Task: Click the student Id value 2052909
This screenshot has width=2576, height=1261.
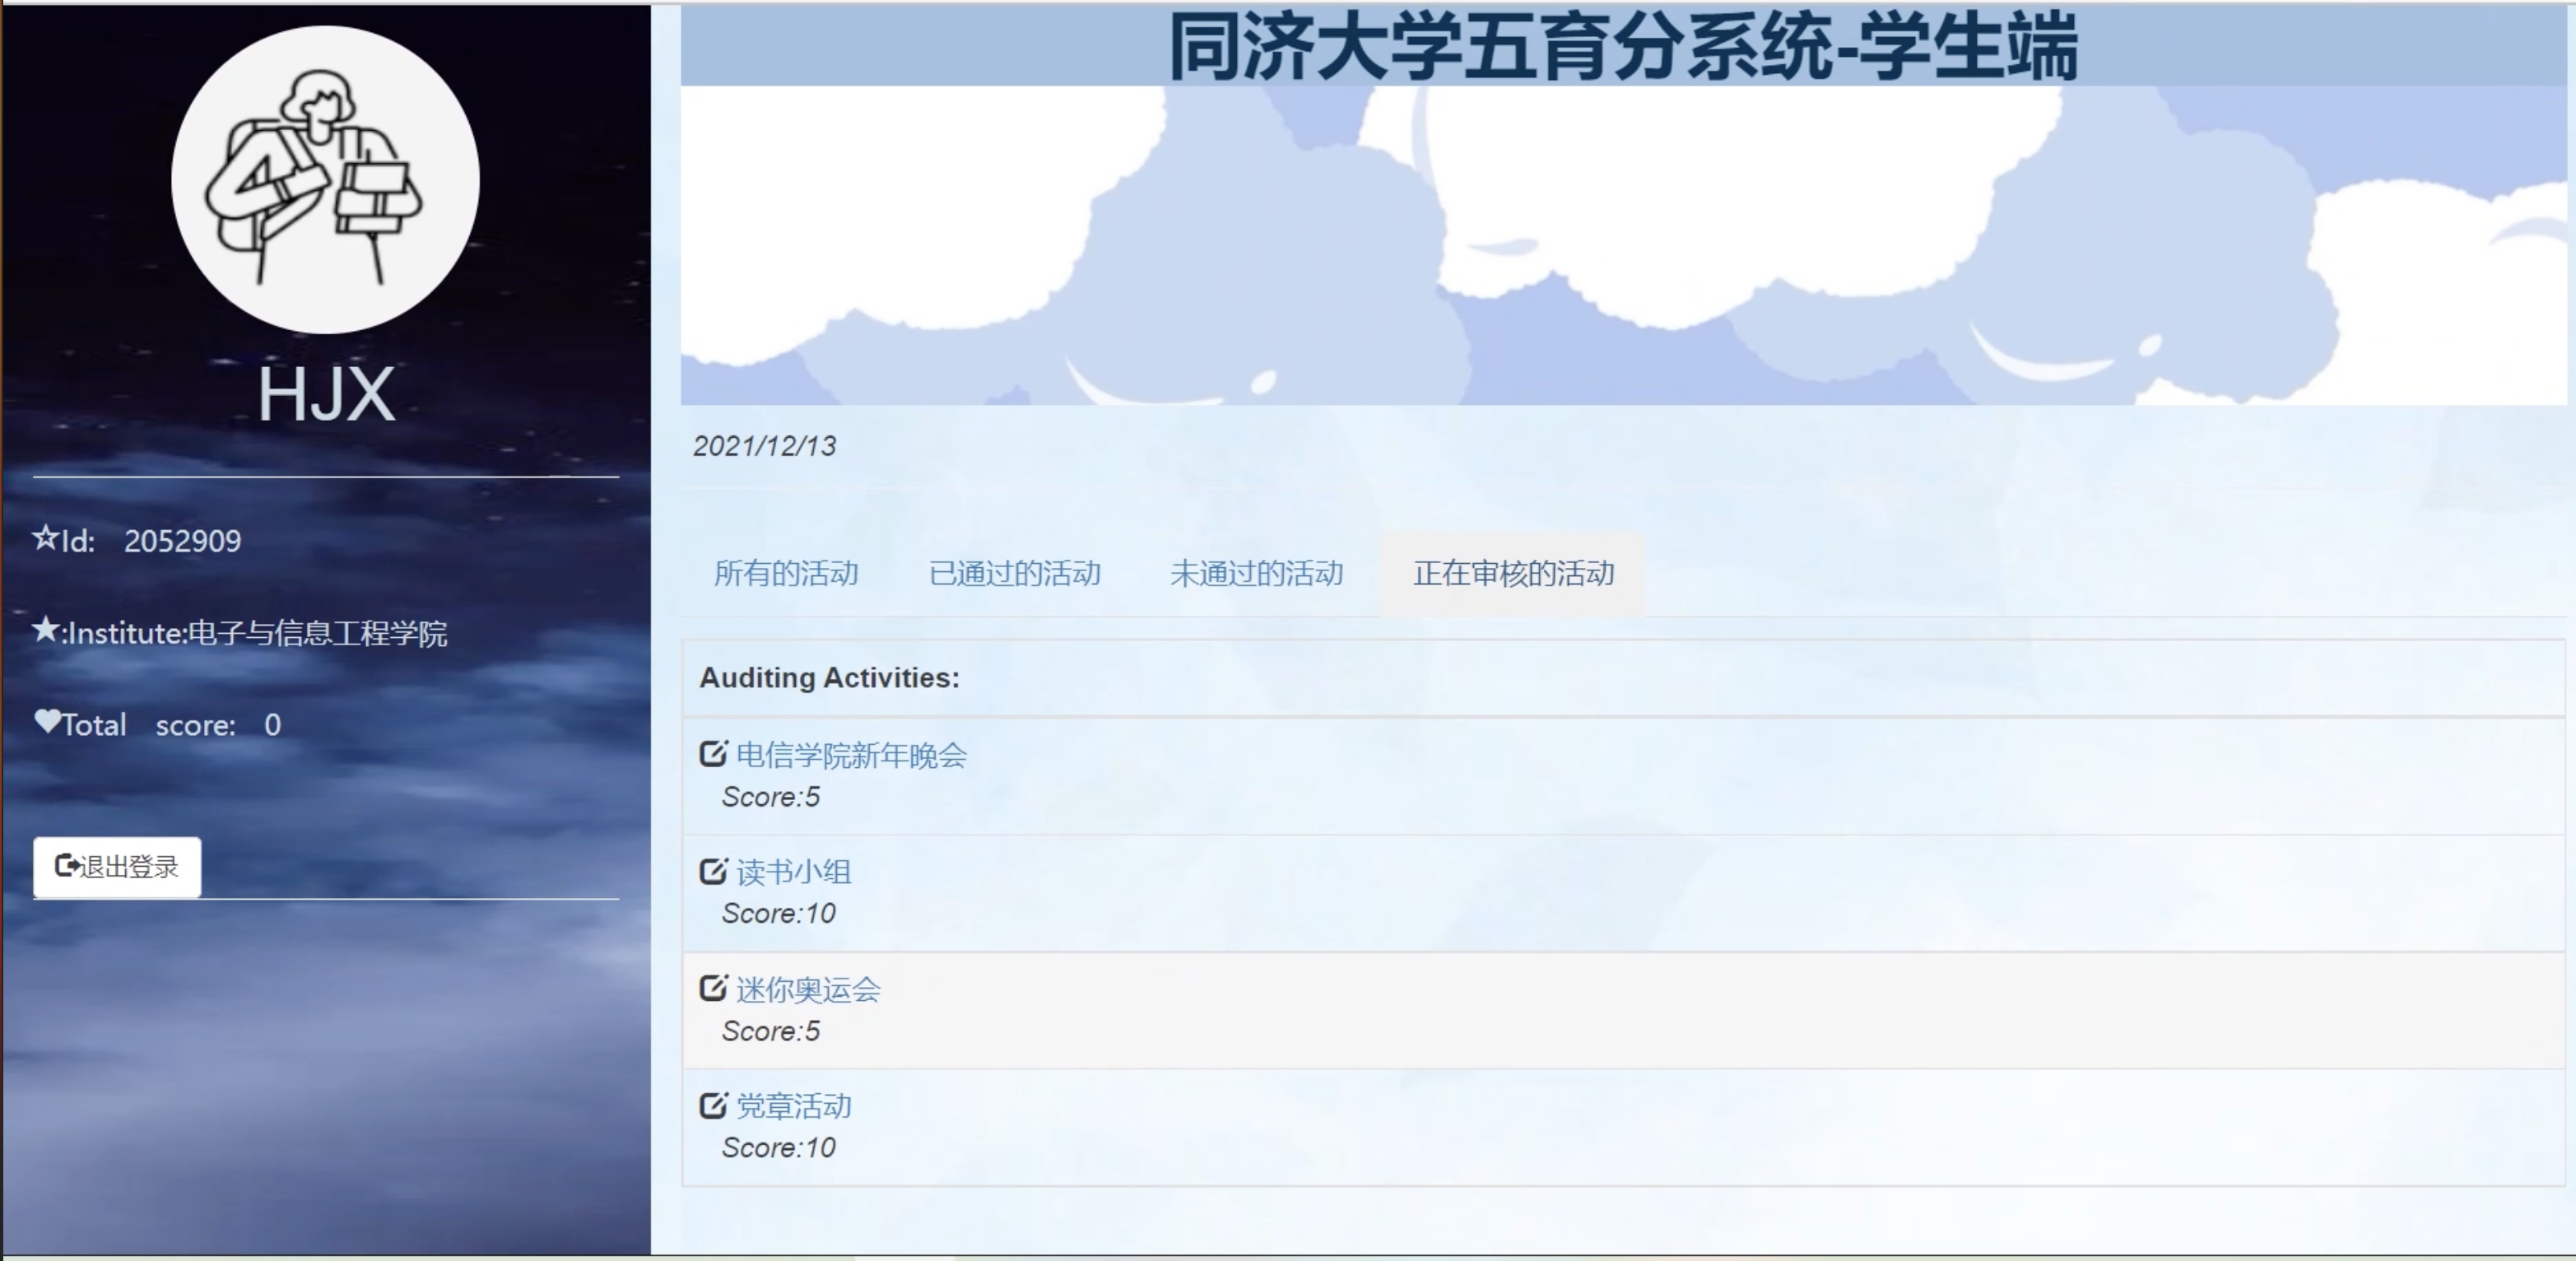Action: [x=183, y=541]
